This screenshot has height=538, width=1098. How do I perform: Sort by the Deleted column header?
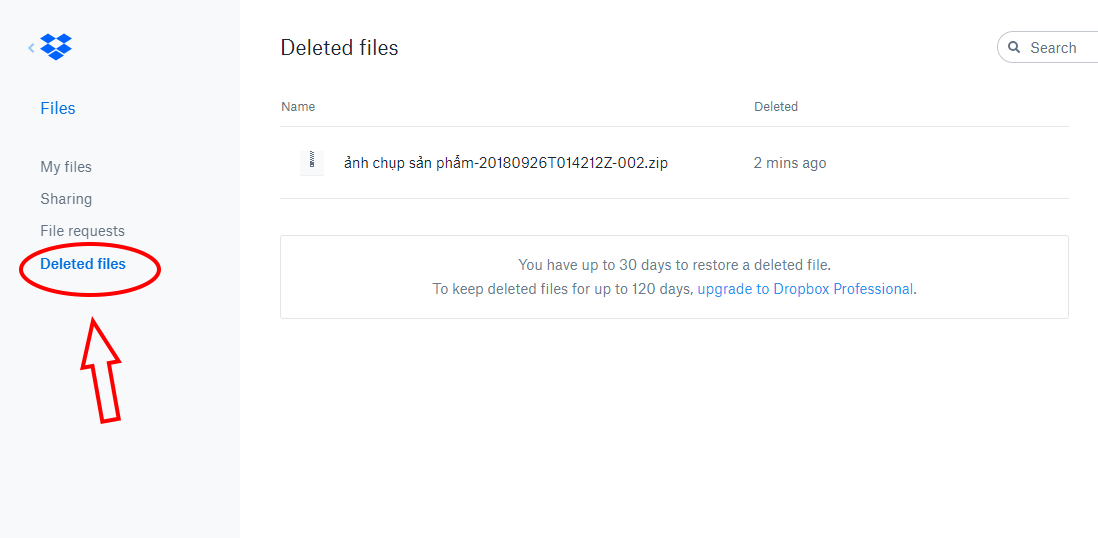776,107
